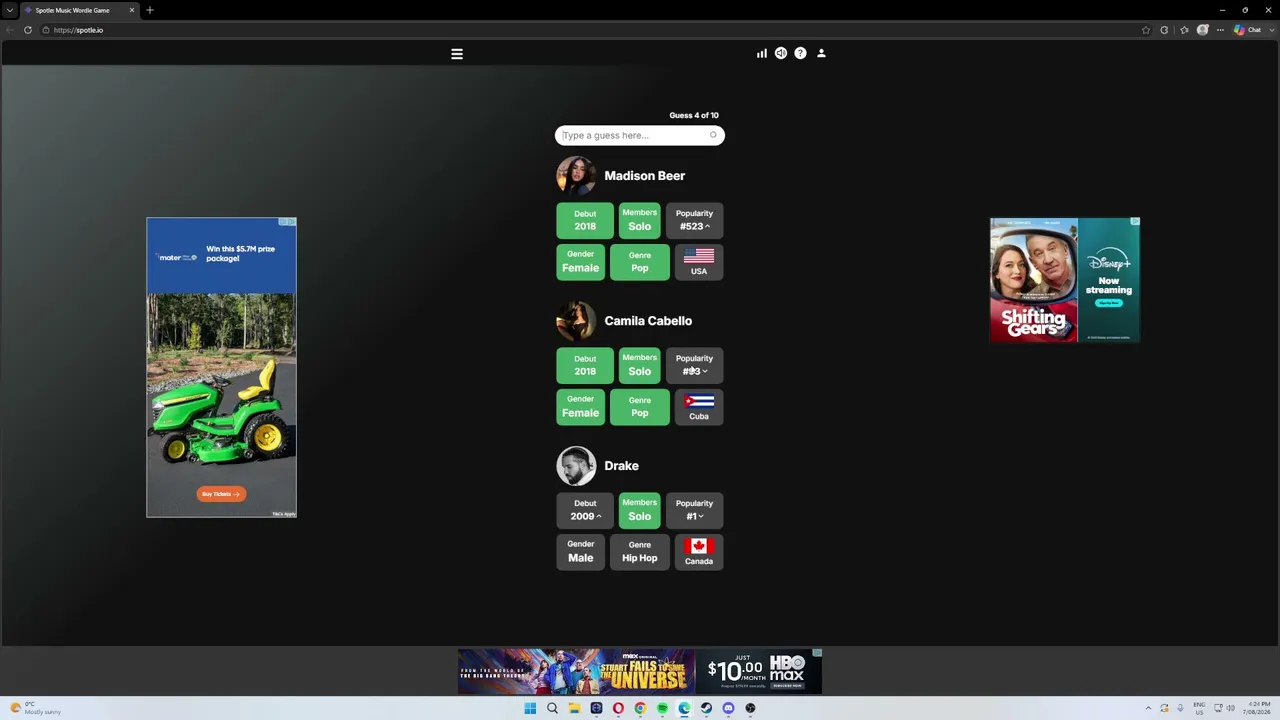This screenshot has width=1280, height=720.
Task: Select the Spotle: Music Wordle Game tab
Action: click(x=79, y=10)
